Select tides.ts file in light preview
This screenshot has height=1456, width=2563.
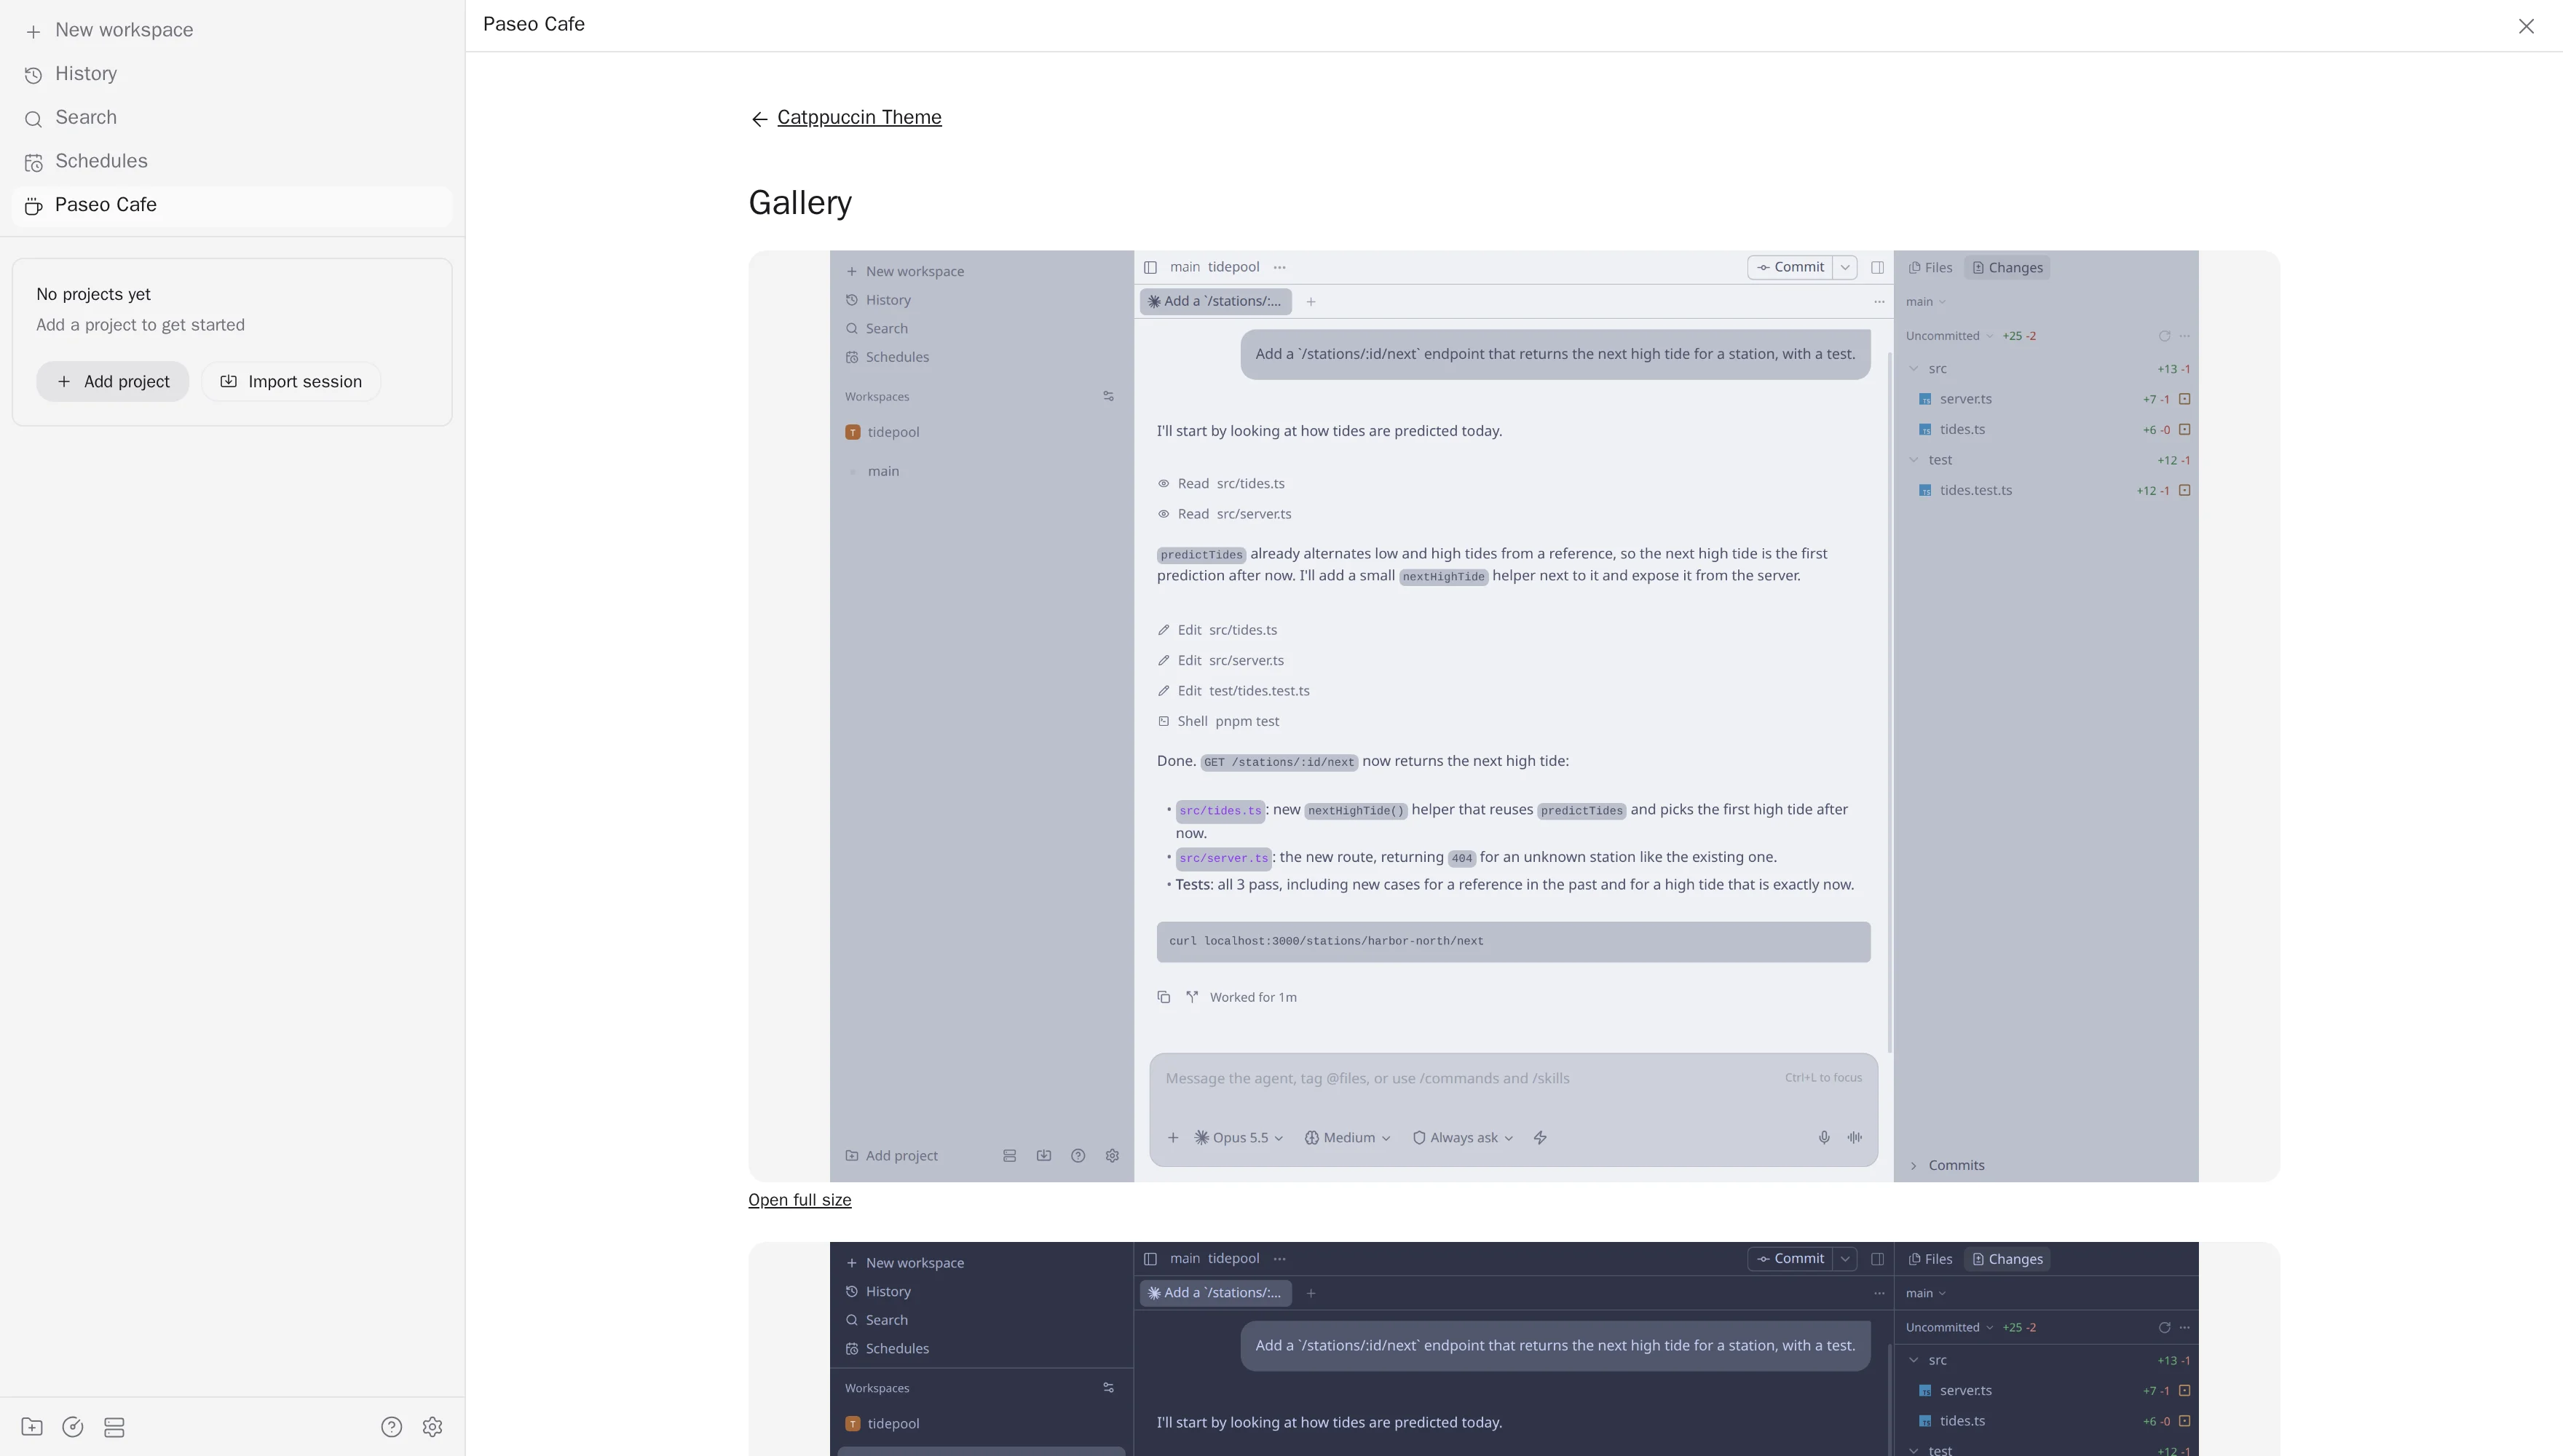pos(2046,430)
